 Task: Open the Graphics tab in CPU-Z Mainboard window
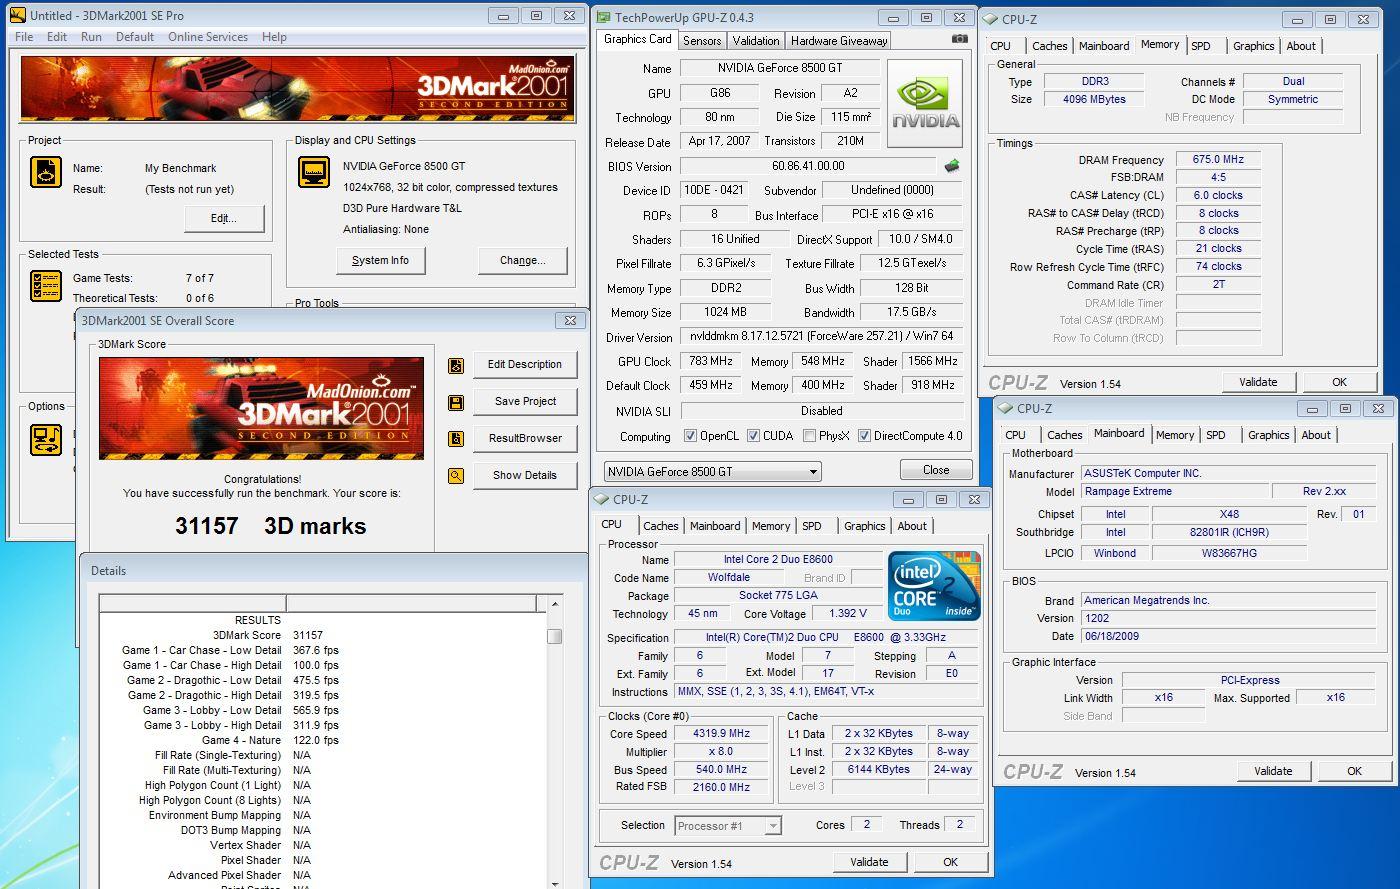pyautogui.click(x=1269, y=435)
